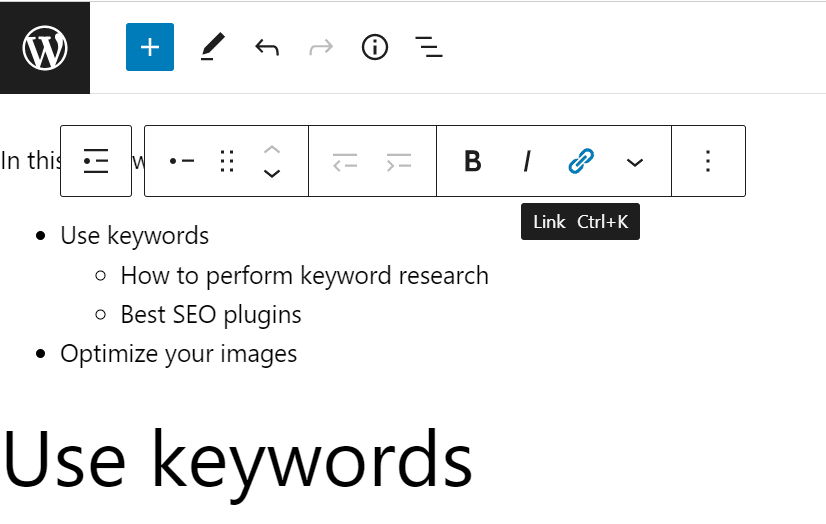826x524 pixels.
Task: Expand more rich text options chevron
Action: point(635,162)
